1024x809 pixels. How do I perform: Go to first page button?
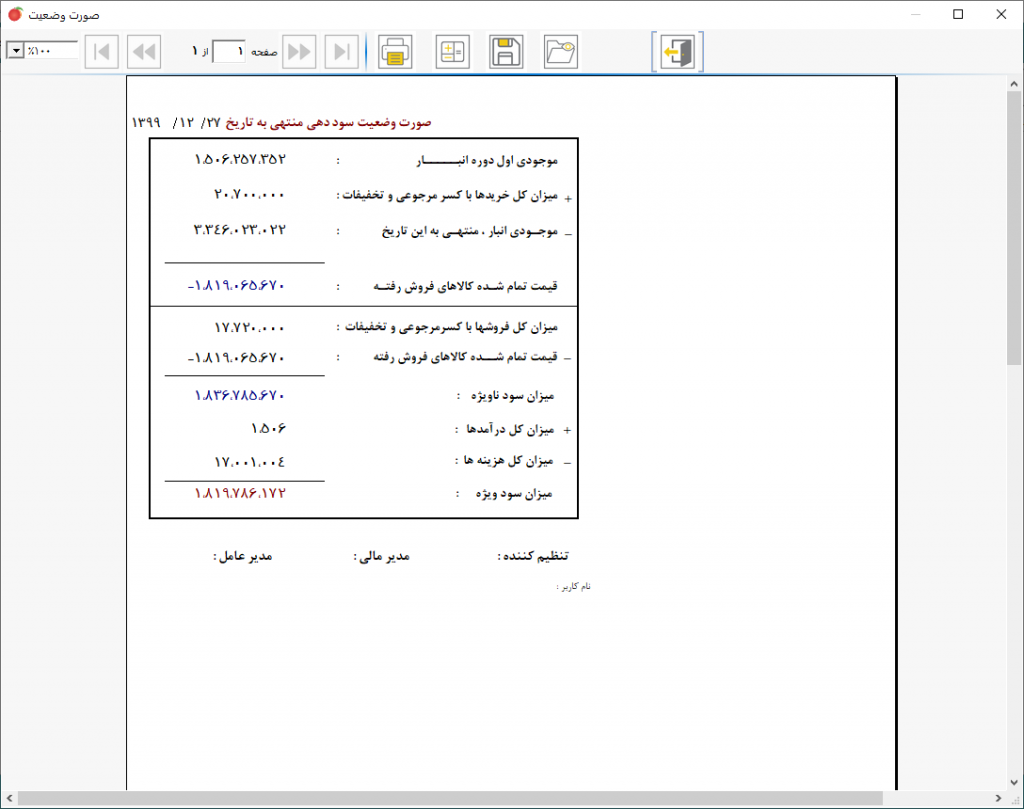[102, 52]
